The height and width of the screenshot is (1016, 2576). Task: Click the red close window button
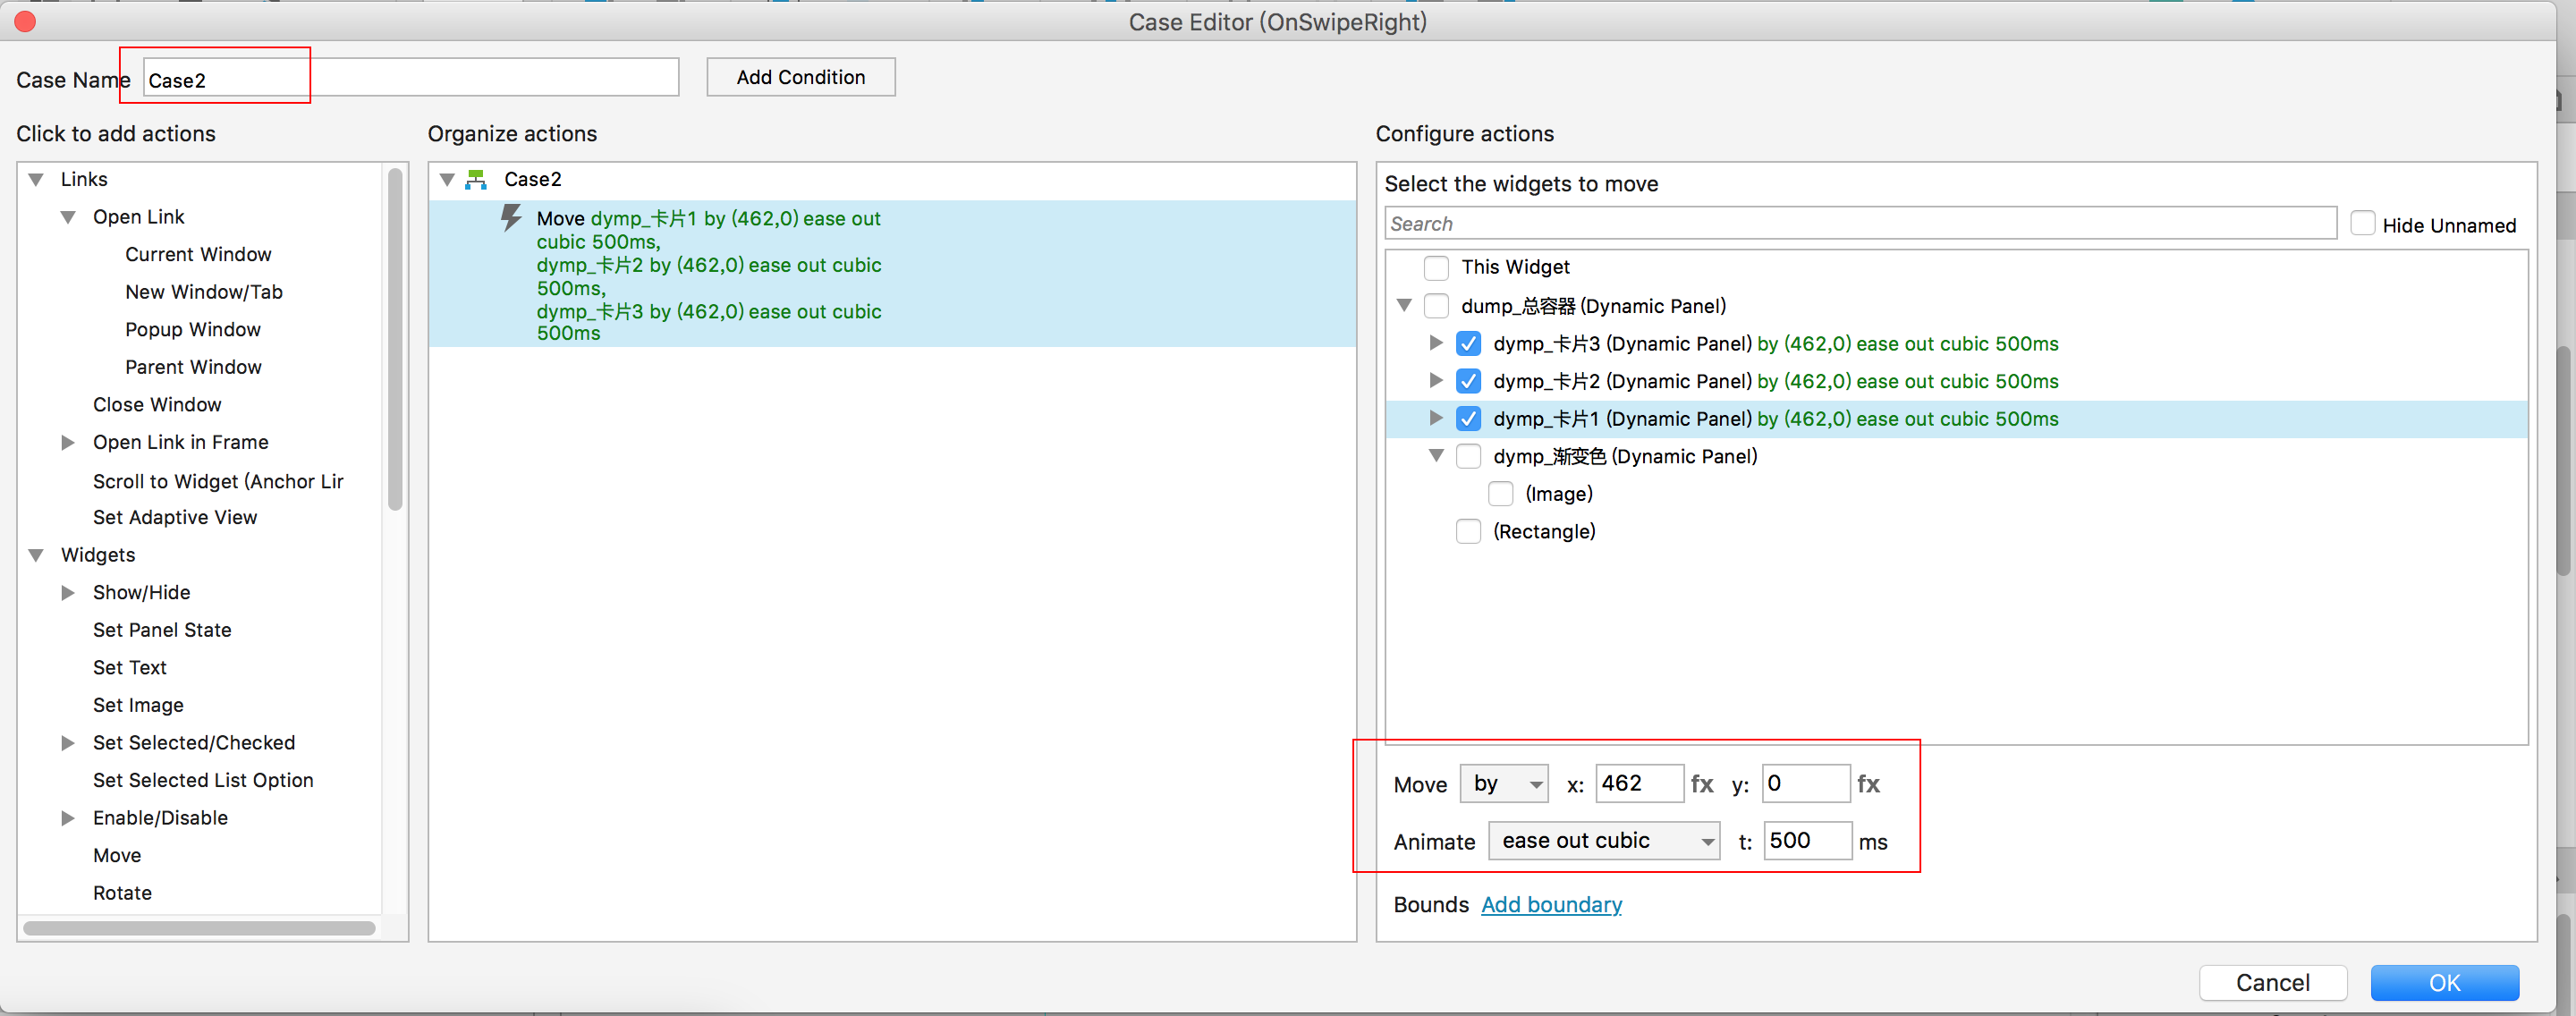click(26, 22)
